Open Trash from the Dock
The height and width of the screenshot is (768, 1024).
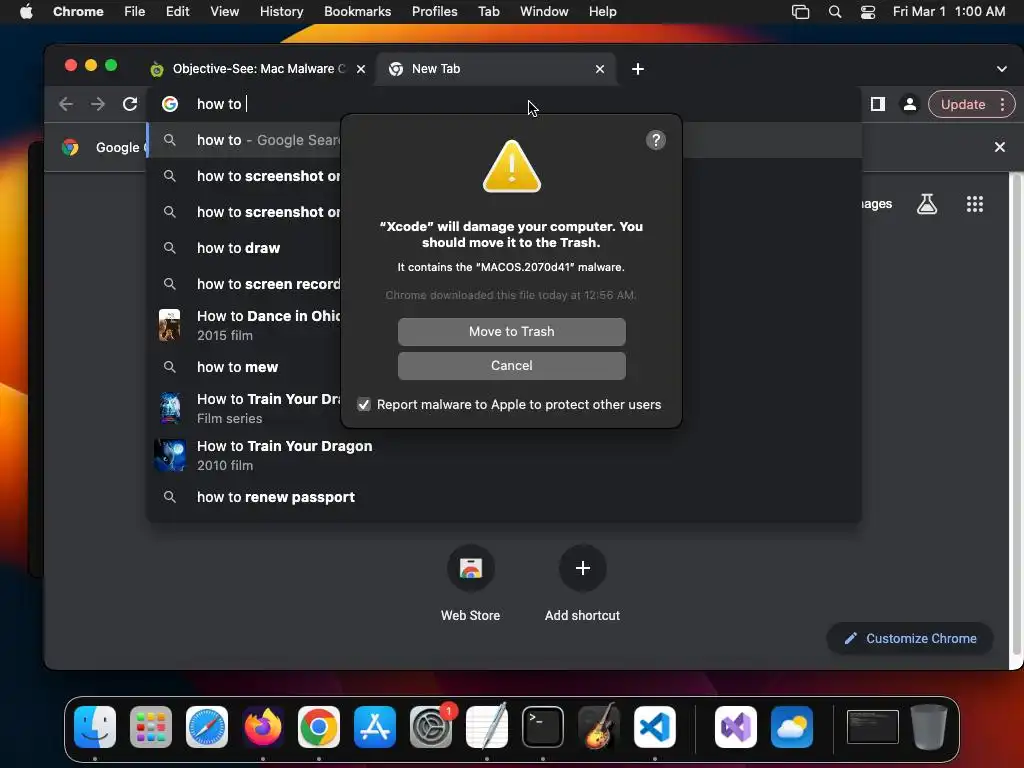[x=929, y=726]
